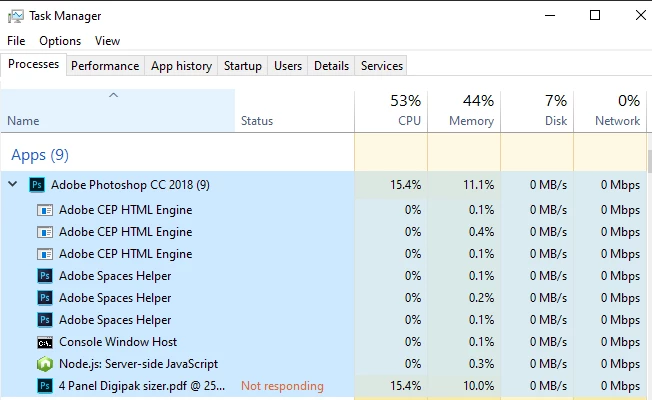The width and height of the screenshot is (652, 400).
Task: Click the sort arrow above Name column
Action: [x=114, y=95]
